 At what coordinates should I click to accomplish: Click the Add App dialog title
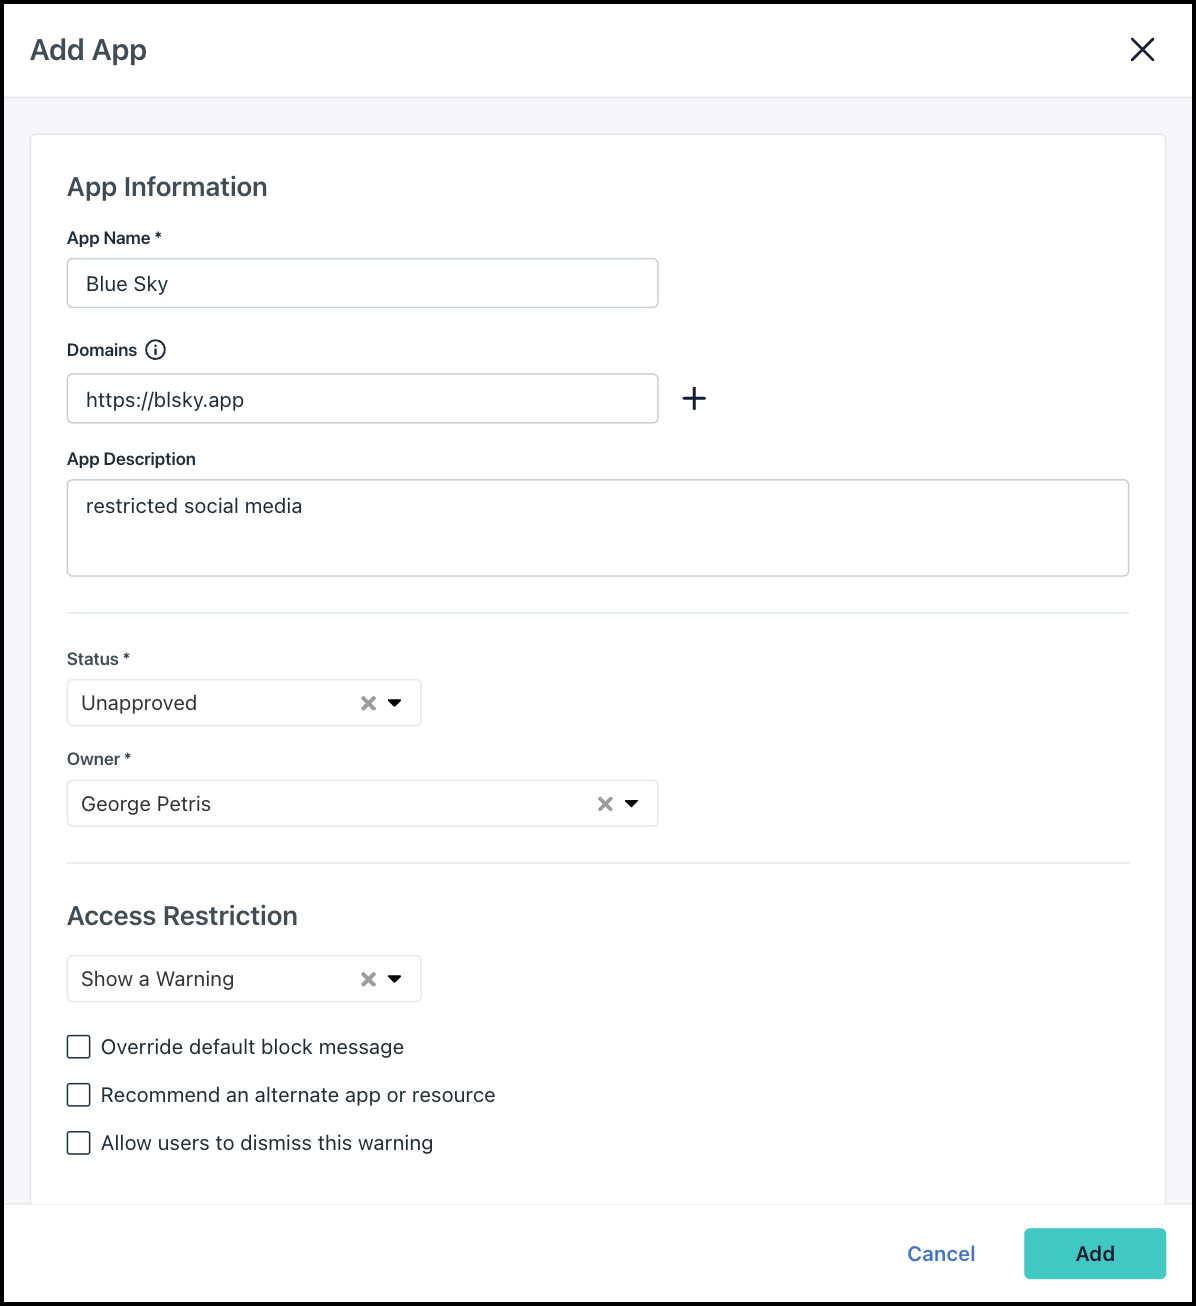88,49
